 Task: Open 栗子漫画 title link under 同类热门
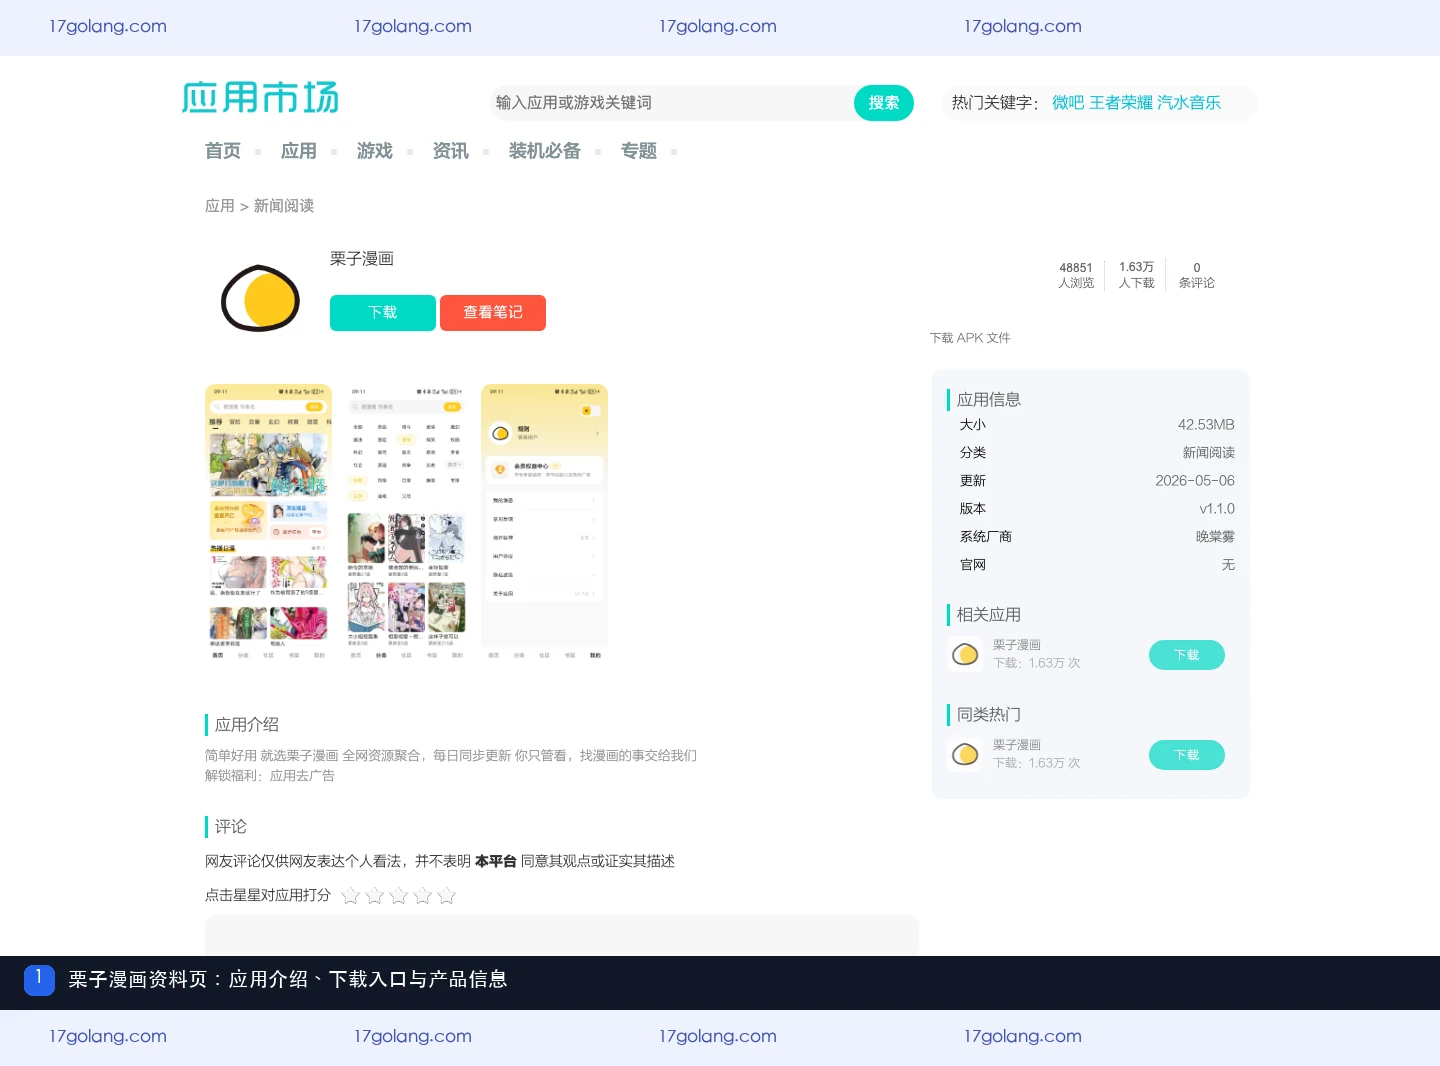(1017, 745)
